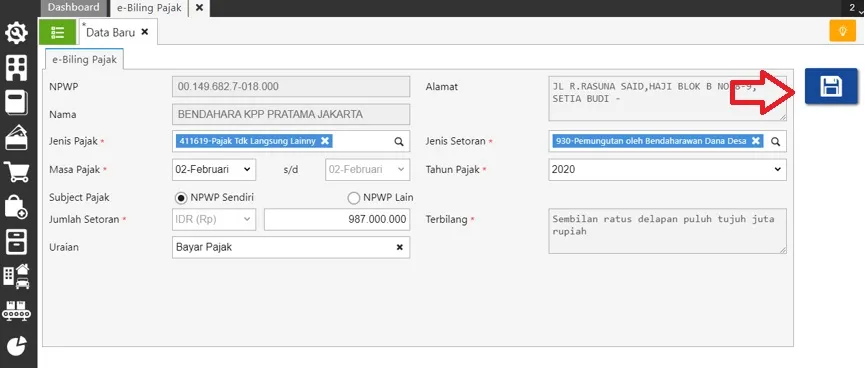Open the Masa Pajak start month dropdown

(x=214, y=169)
